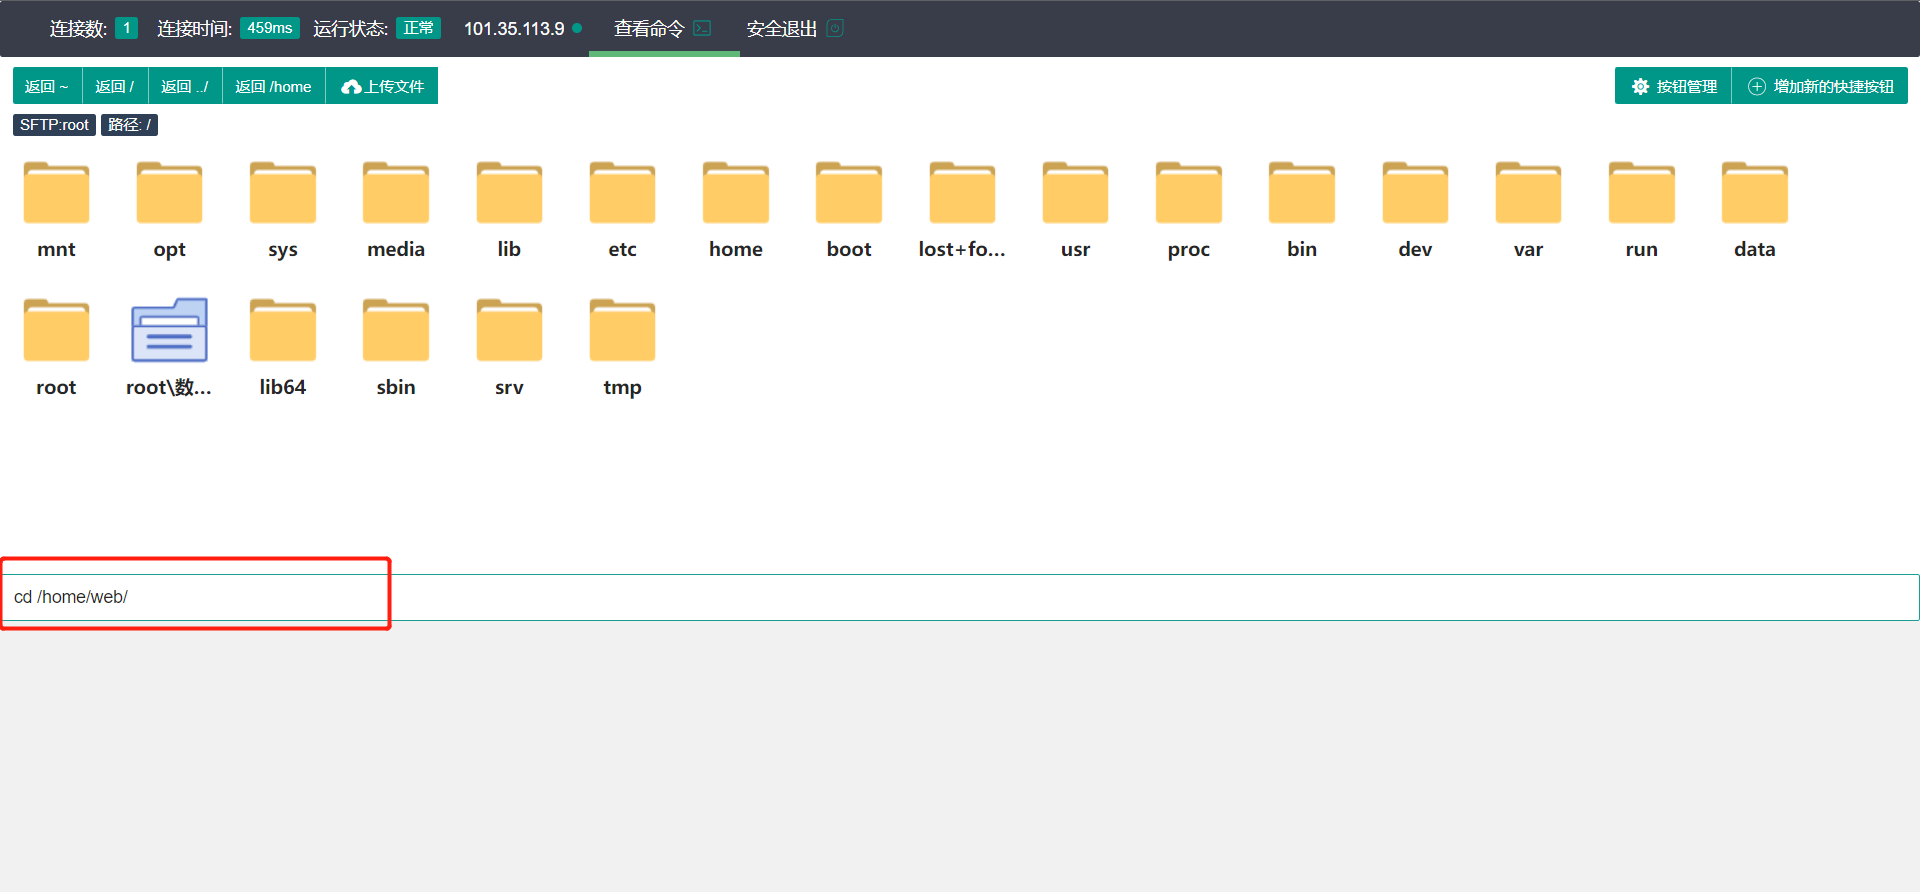
Task: Open the usr folder
Action: tap(1075, 193)
